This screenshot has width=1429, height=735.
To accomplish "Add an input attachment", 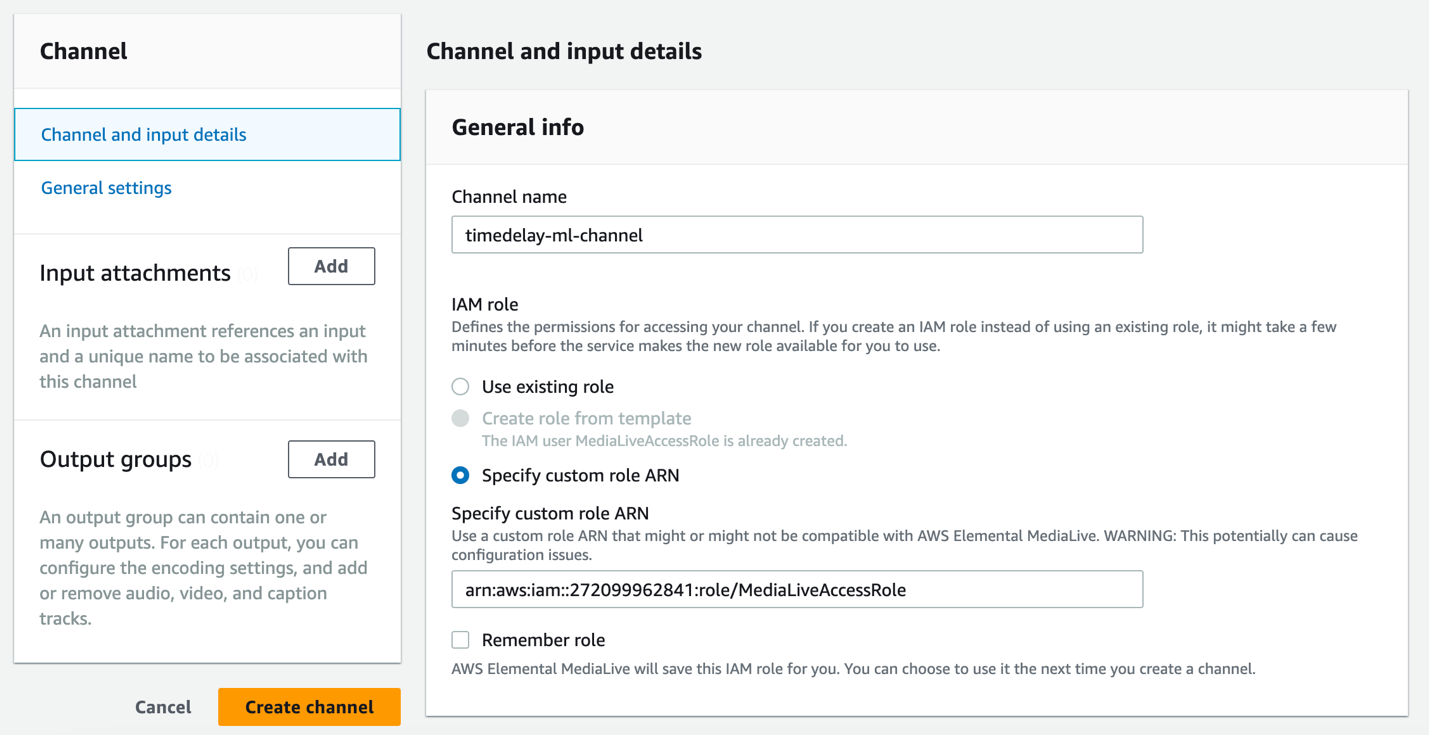I will coord(331,266).
